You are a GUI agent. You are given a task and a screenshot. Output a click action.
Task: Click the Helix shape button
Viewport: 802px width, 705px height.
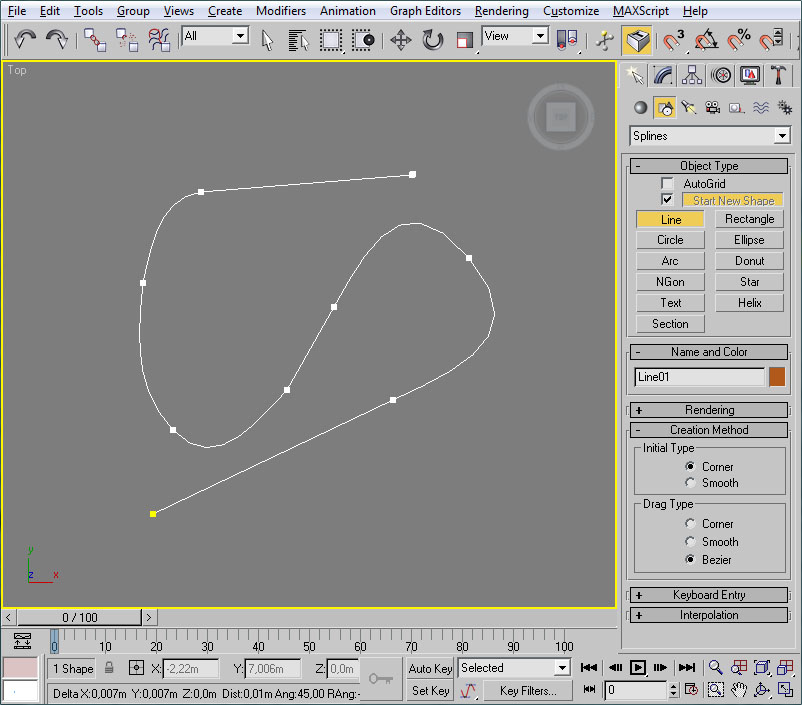point(749,303)
